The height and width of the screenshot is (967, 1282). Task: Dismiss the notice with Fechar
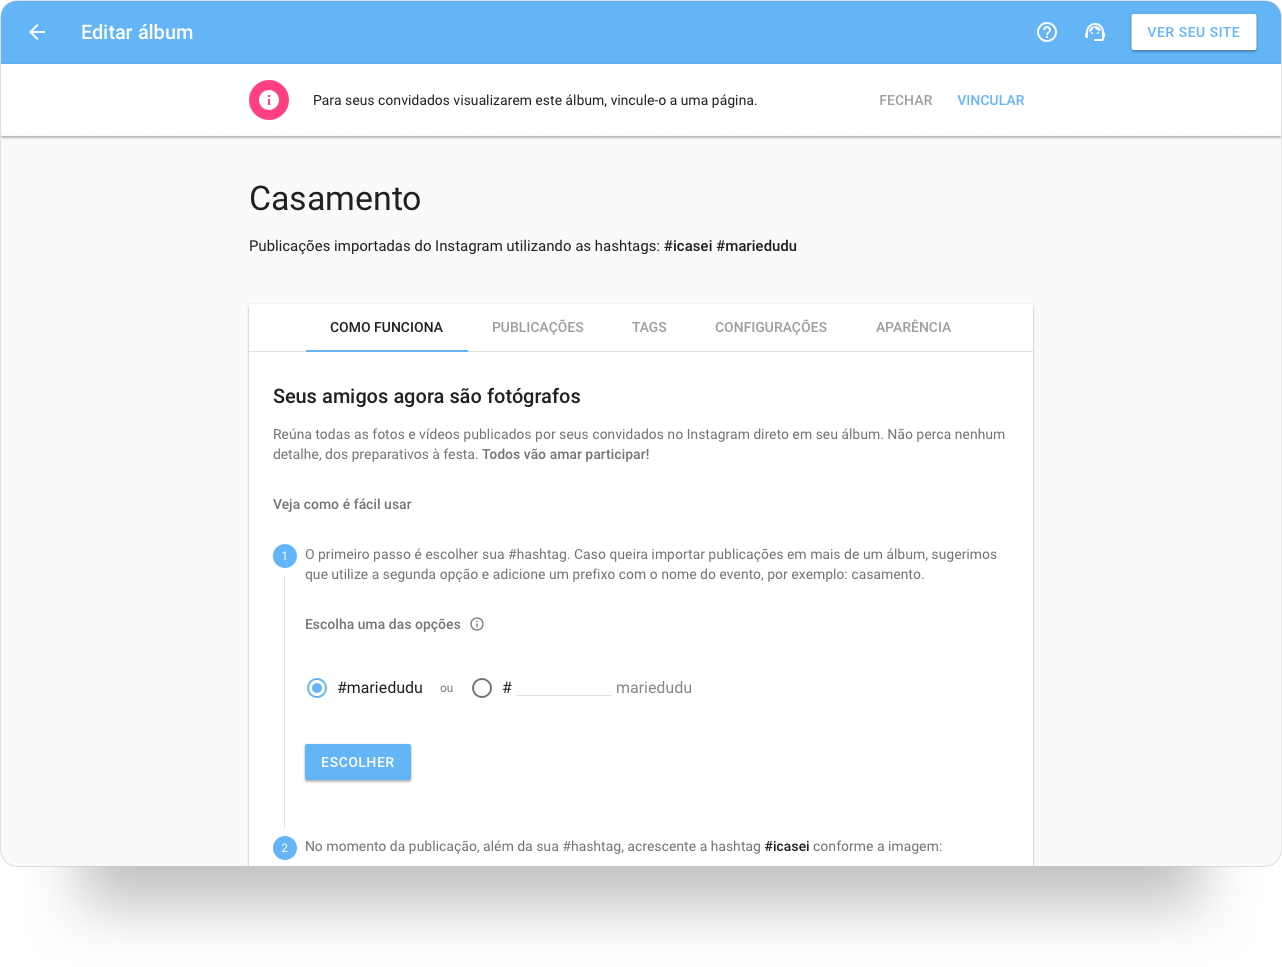905,100
